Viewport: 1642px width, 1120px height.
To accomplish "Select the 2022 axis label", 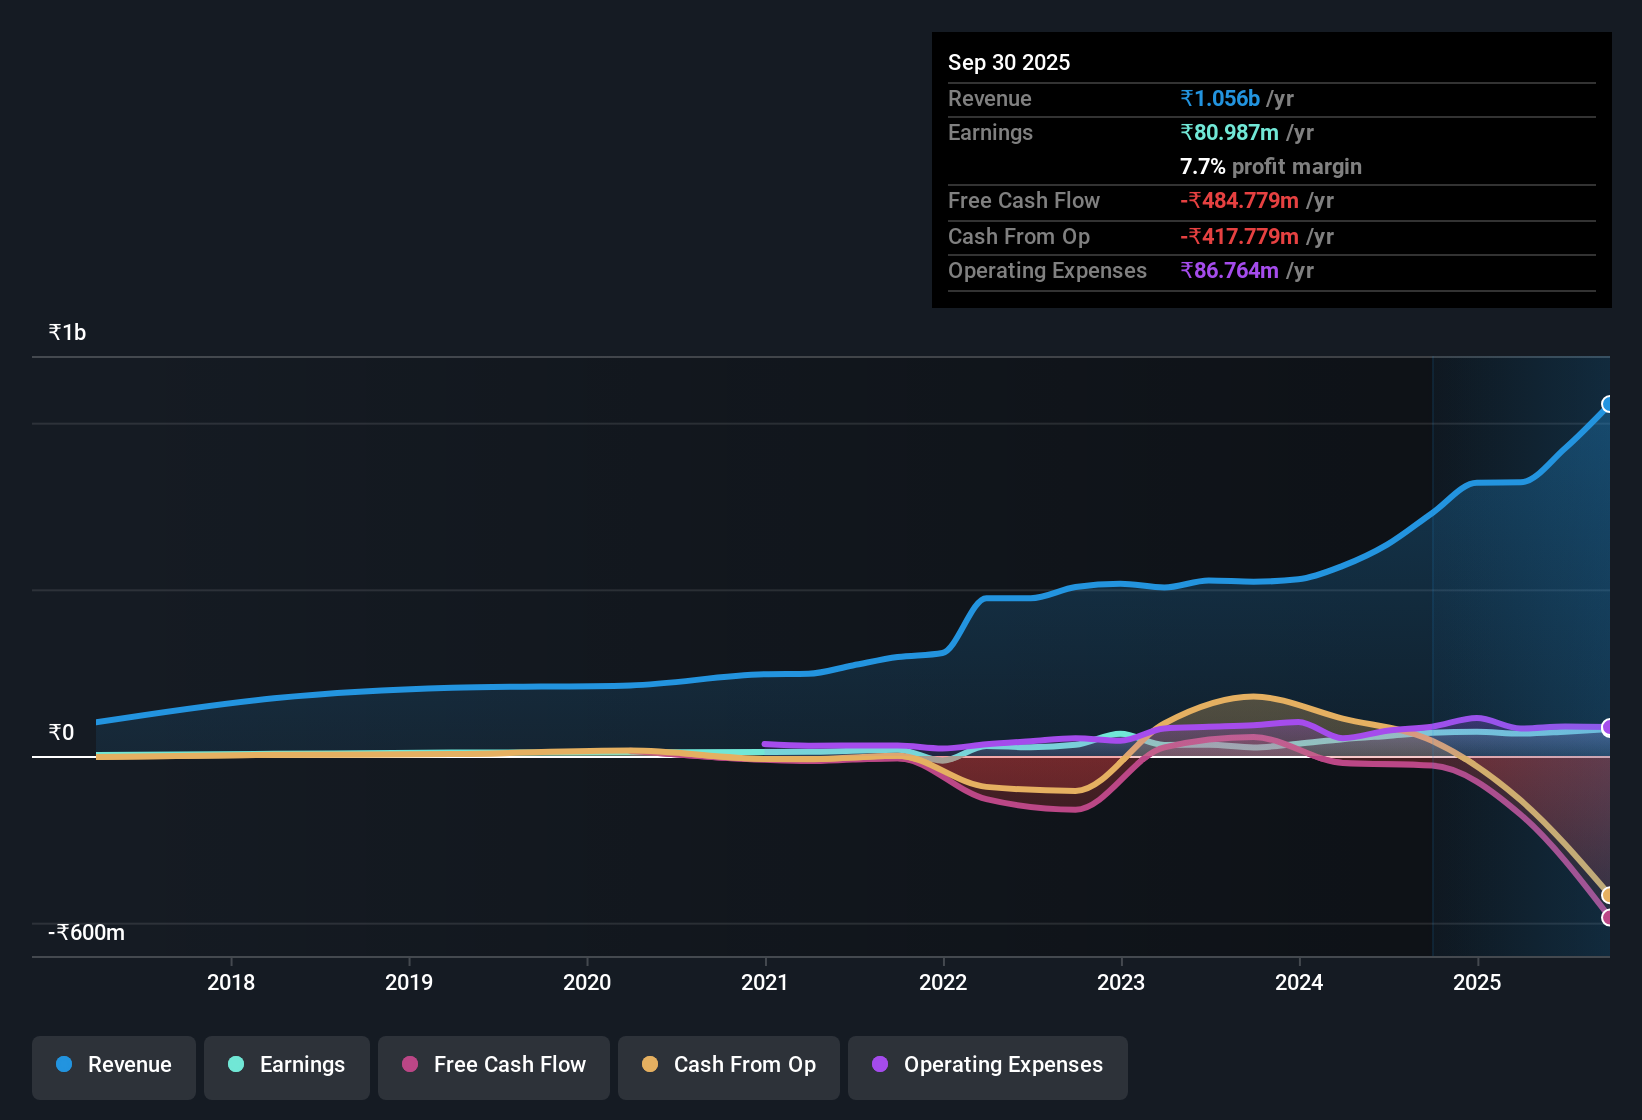I will pos(943,983).
